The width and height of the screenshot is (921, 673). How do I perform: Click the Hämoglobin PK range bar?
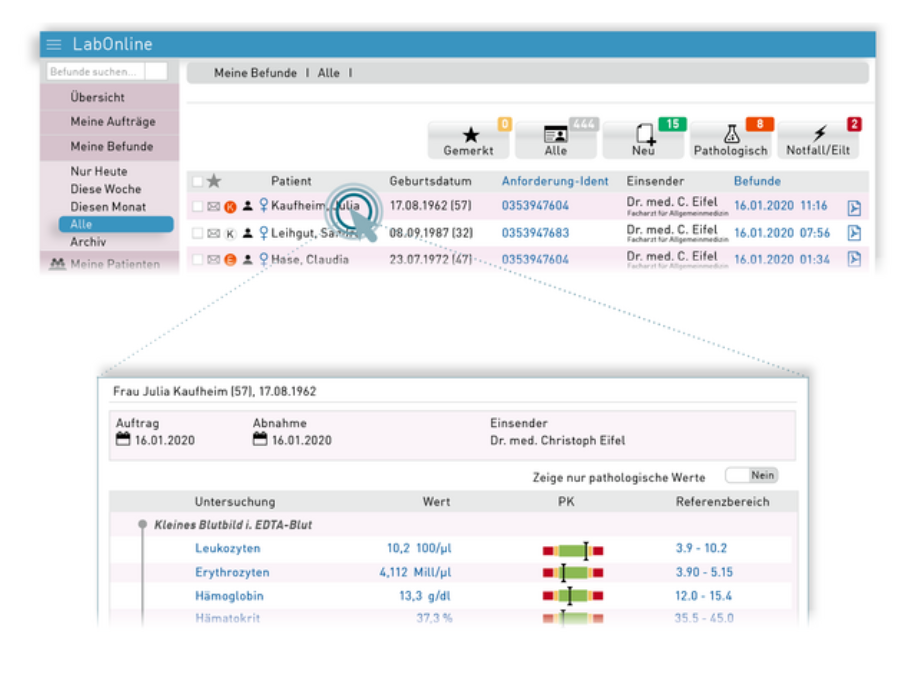click(x=573, y=595)
